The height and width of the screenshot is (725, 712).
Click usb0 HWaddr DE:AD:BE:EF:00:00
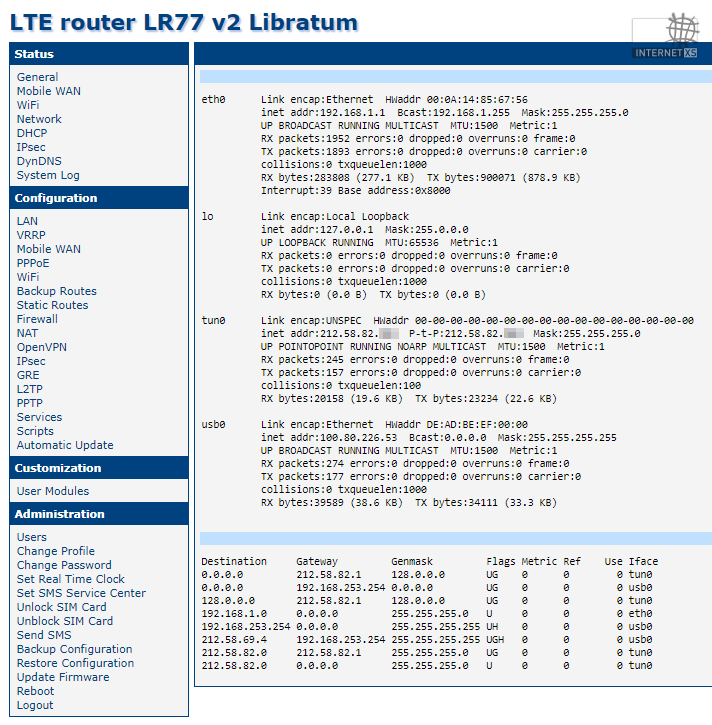click(x=456, y=424)
